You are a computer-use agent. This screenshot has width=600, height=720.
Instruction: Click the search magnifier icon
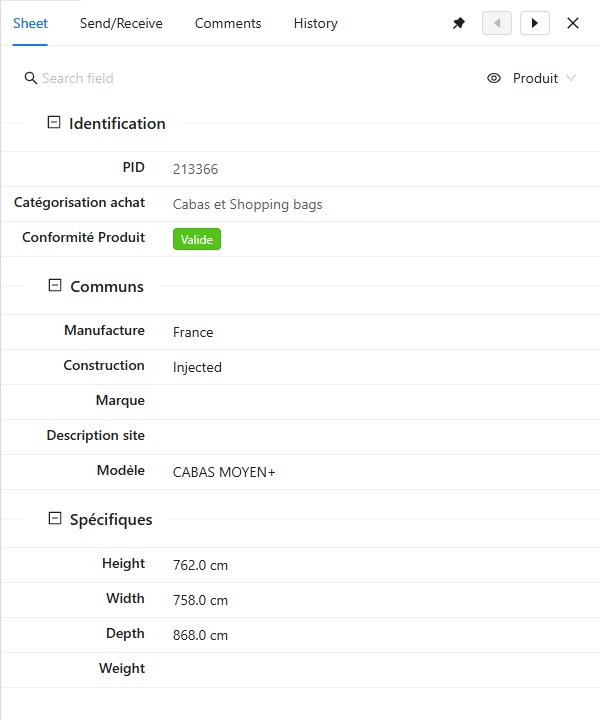click(31, 78)
